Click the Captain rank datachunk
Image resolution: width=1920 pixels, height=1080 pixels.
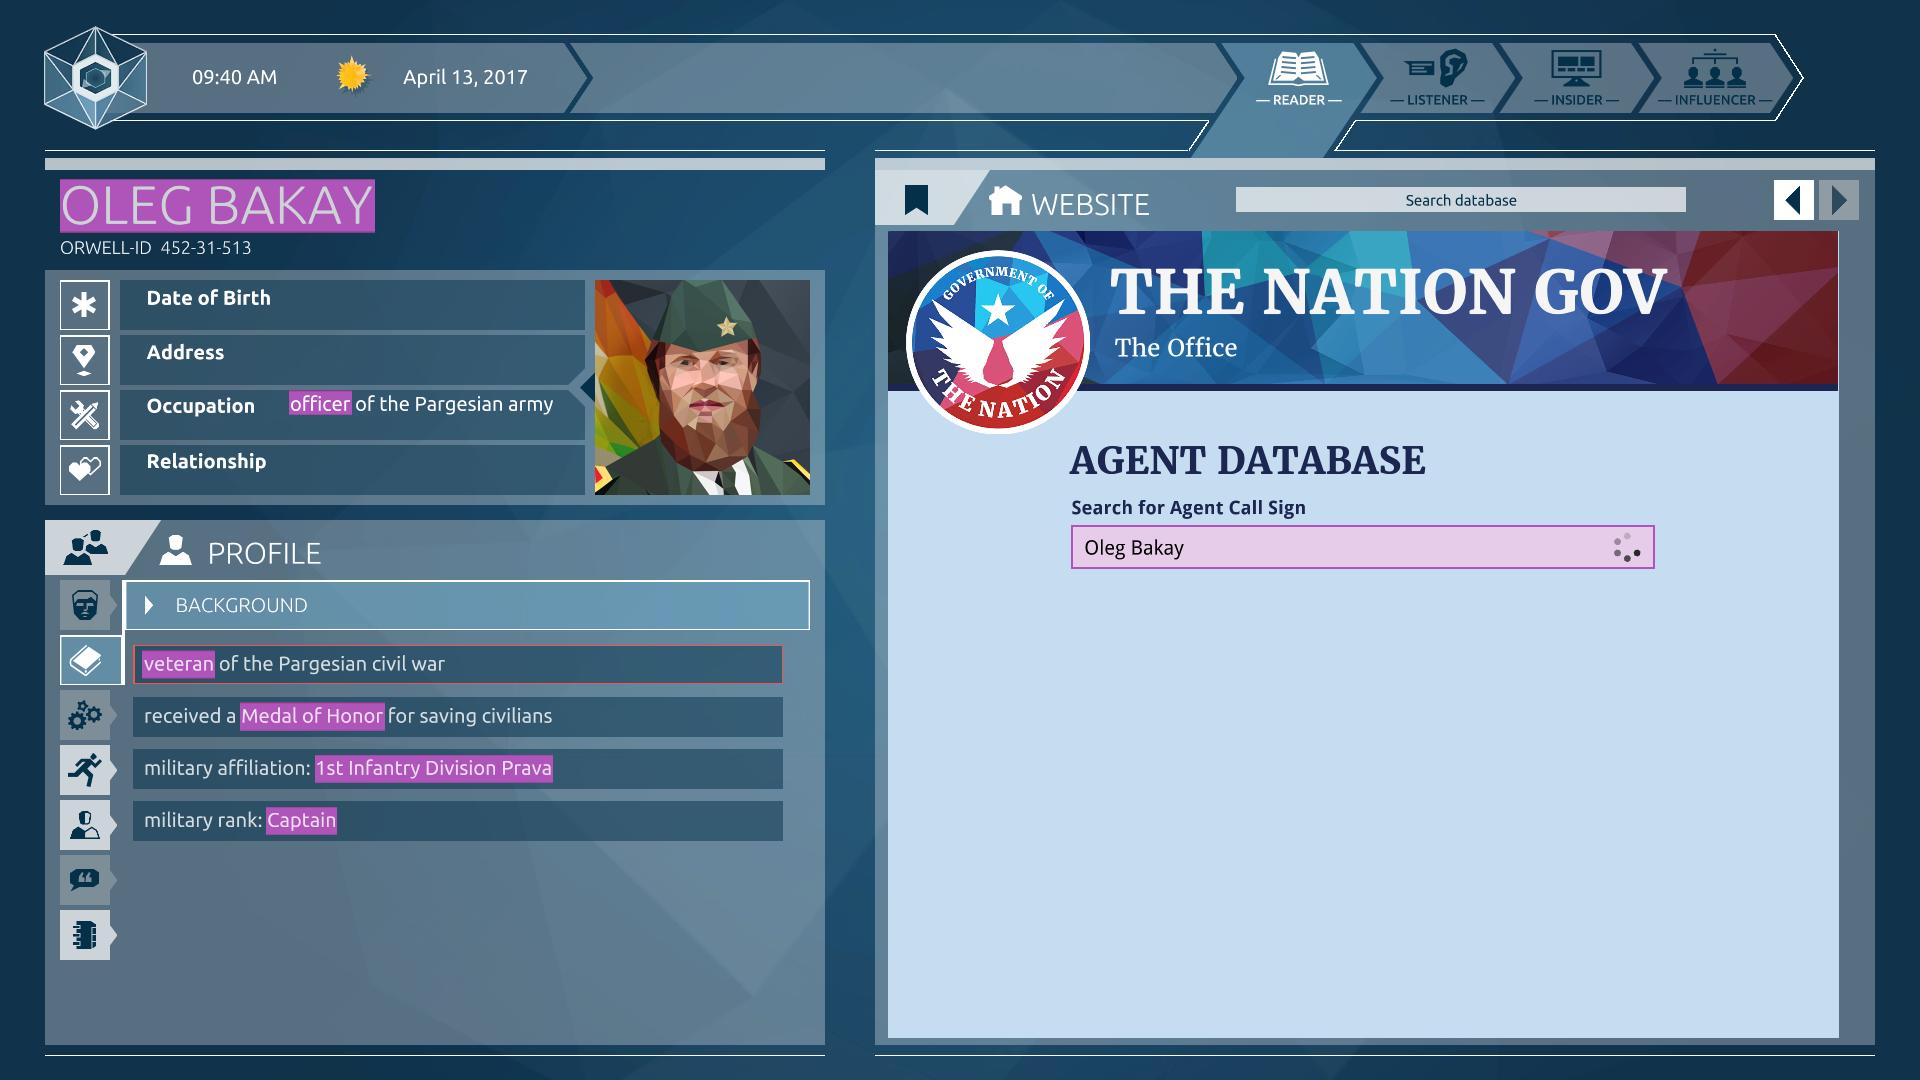click(301, 820)
